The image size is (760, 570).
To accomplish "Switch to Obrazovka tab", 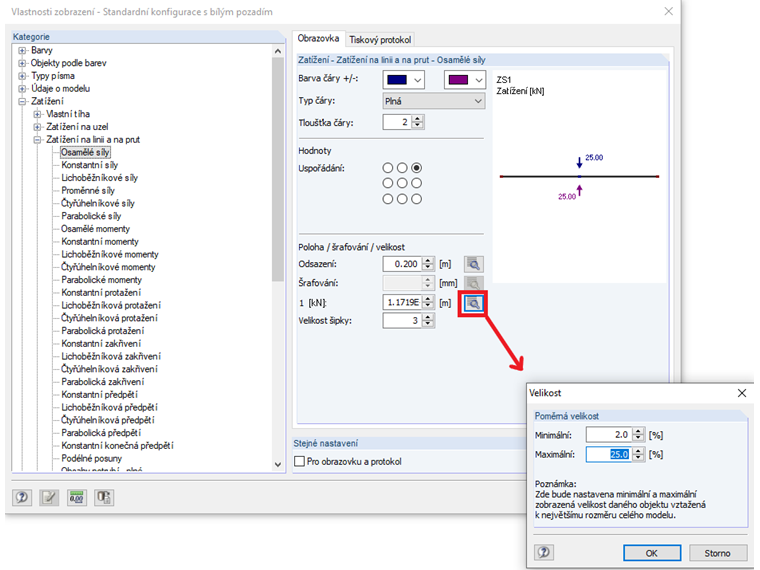I will tap(318, 38).
